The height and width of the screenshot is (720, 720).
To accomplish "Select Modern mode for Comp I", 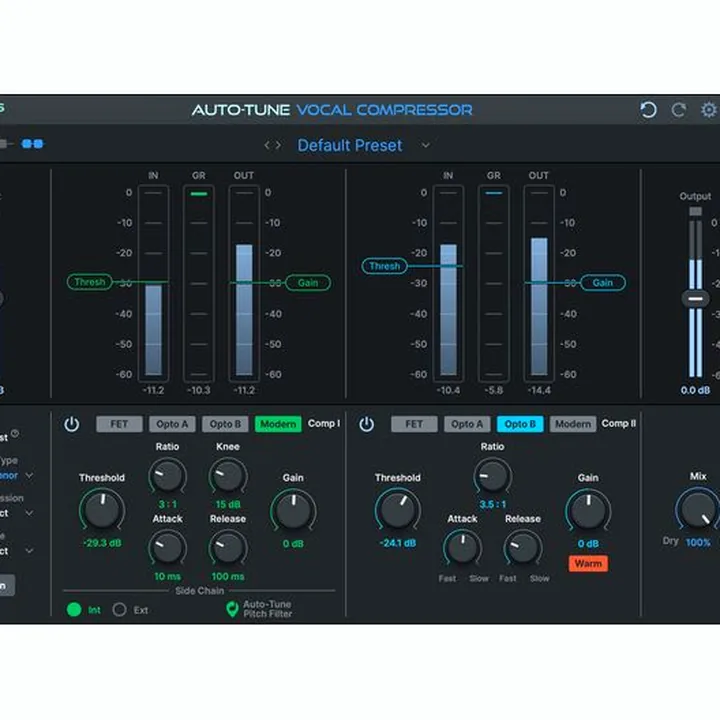I will tap(278, 424).
